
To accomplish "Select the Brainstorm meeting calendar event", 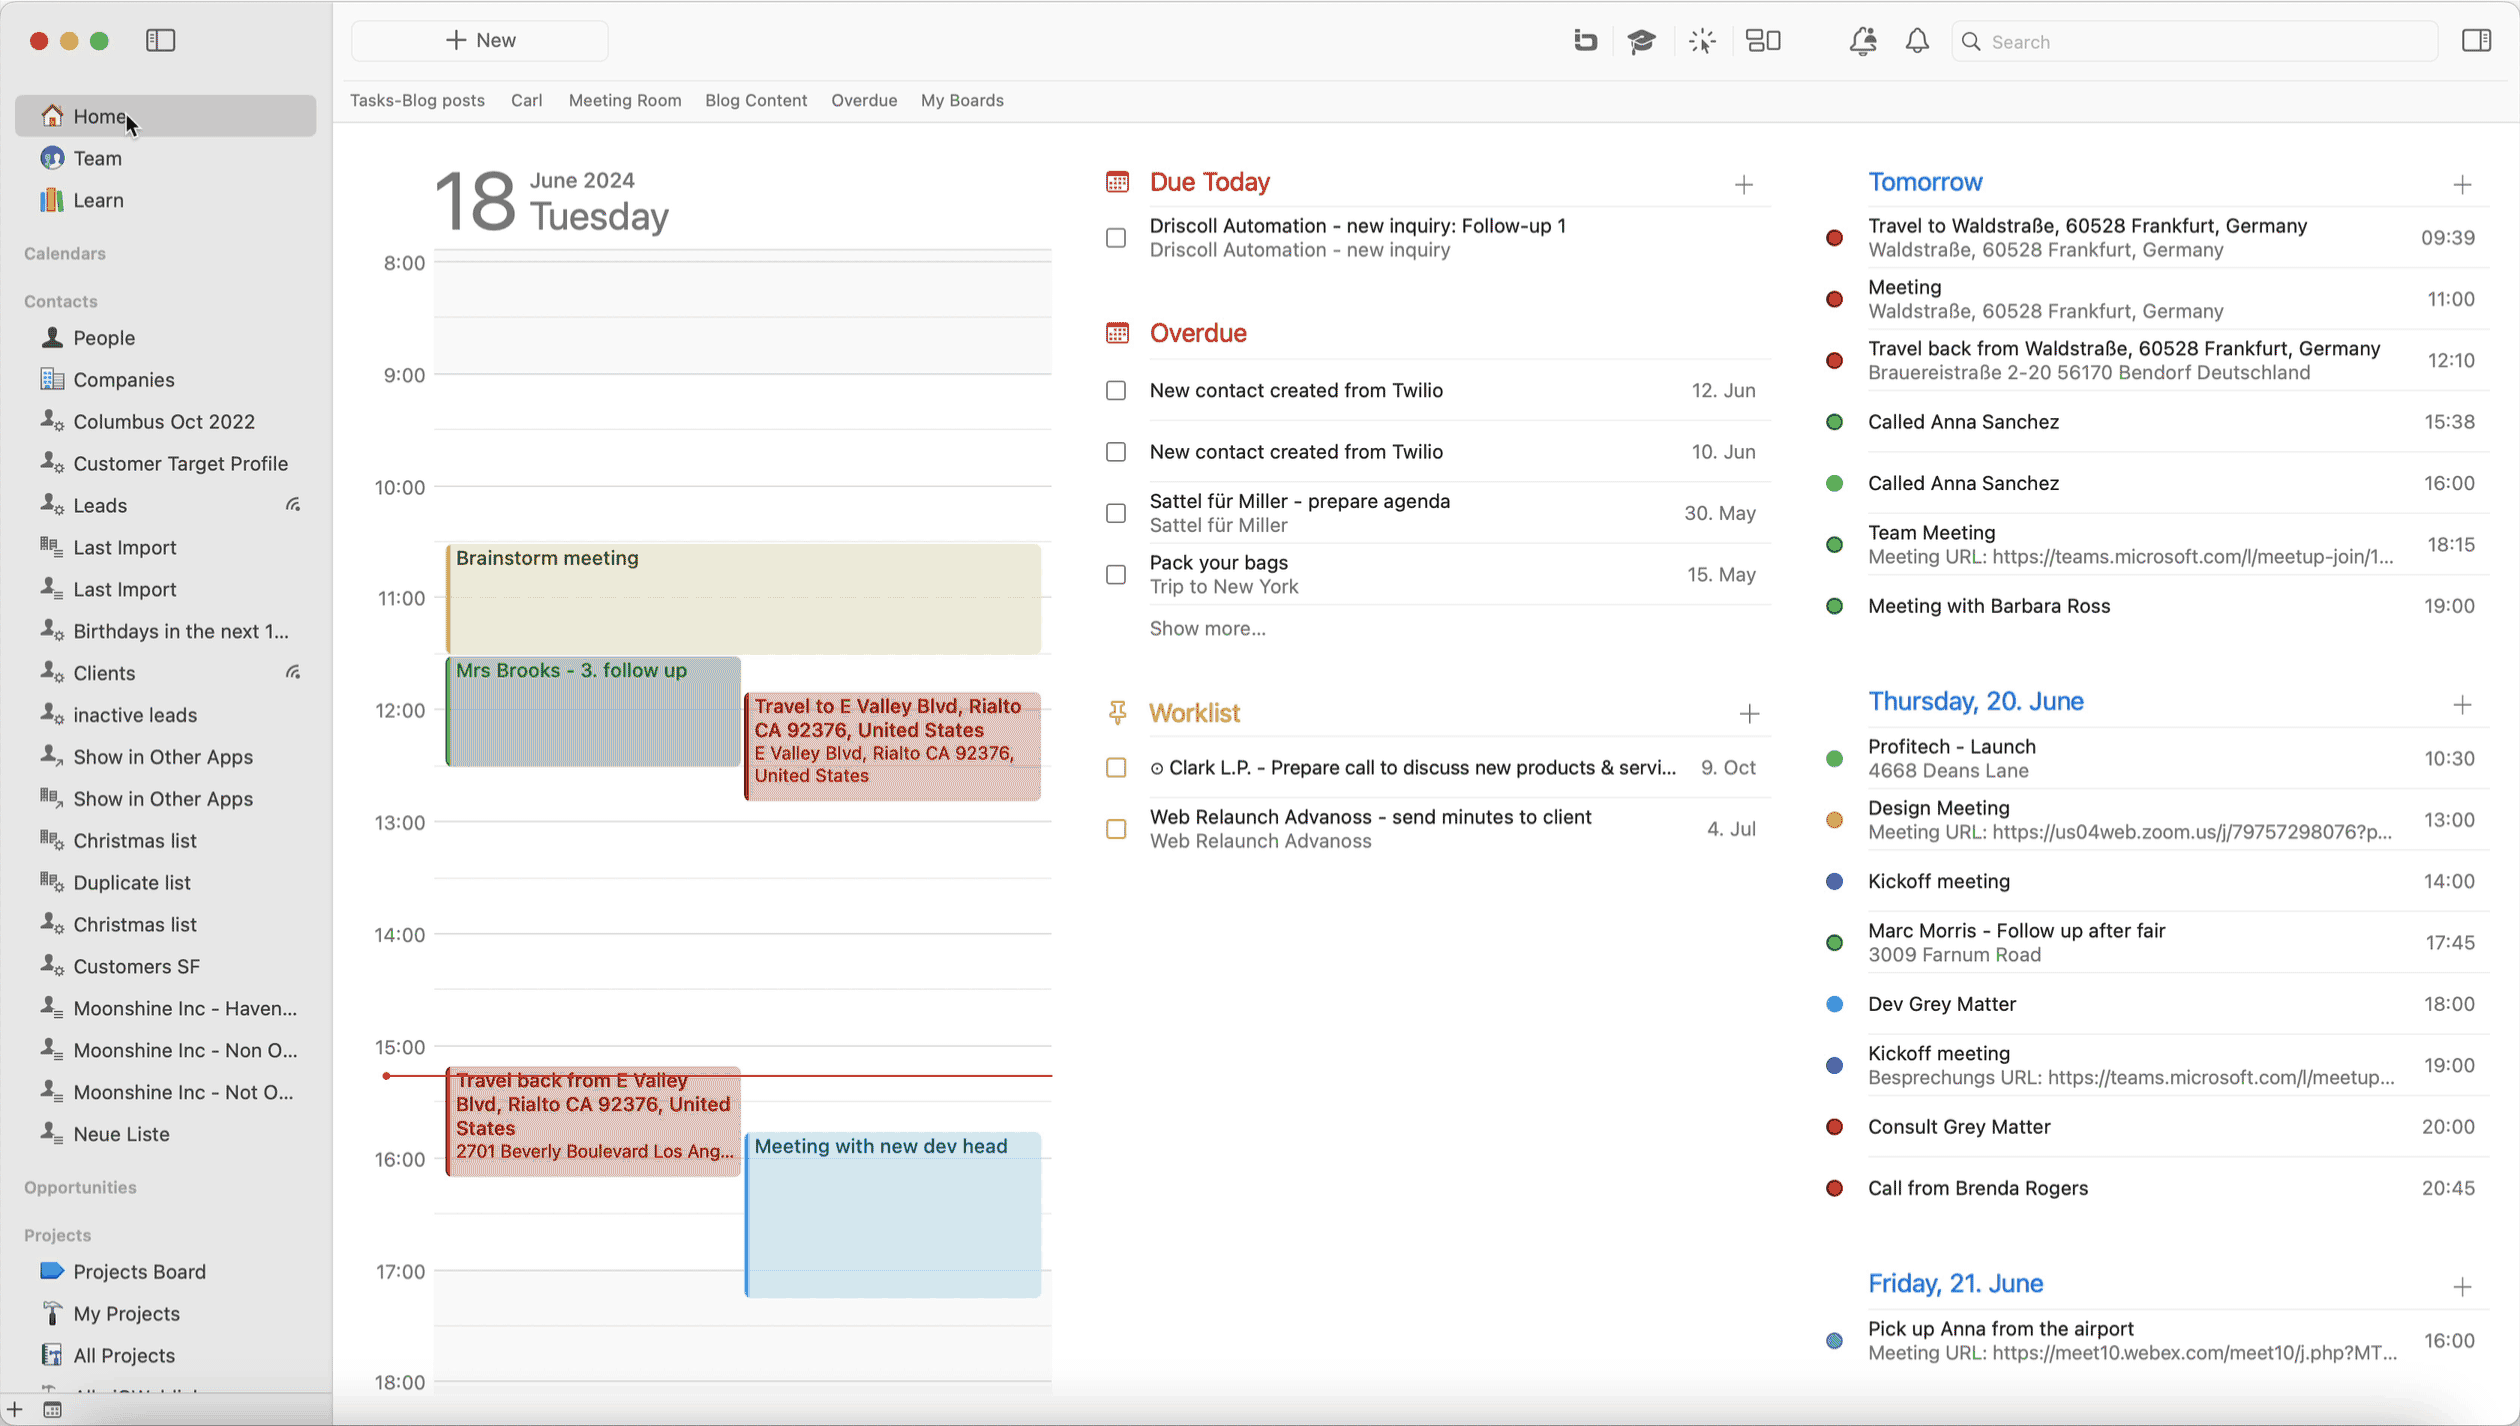I will coord(743,599).
